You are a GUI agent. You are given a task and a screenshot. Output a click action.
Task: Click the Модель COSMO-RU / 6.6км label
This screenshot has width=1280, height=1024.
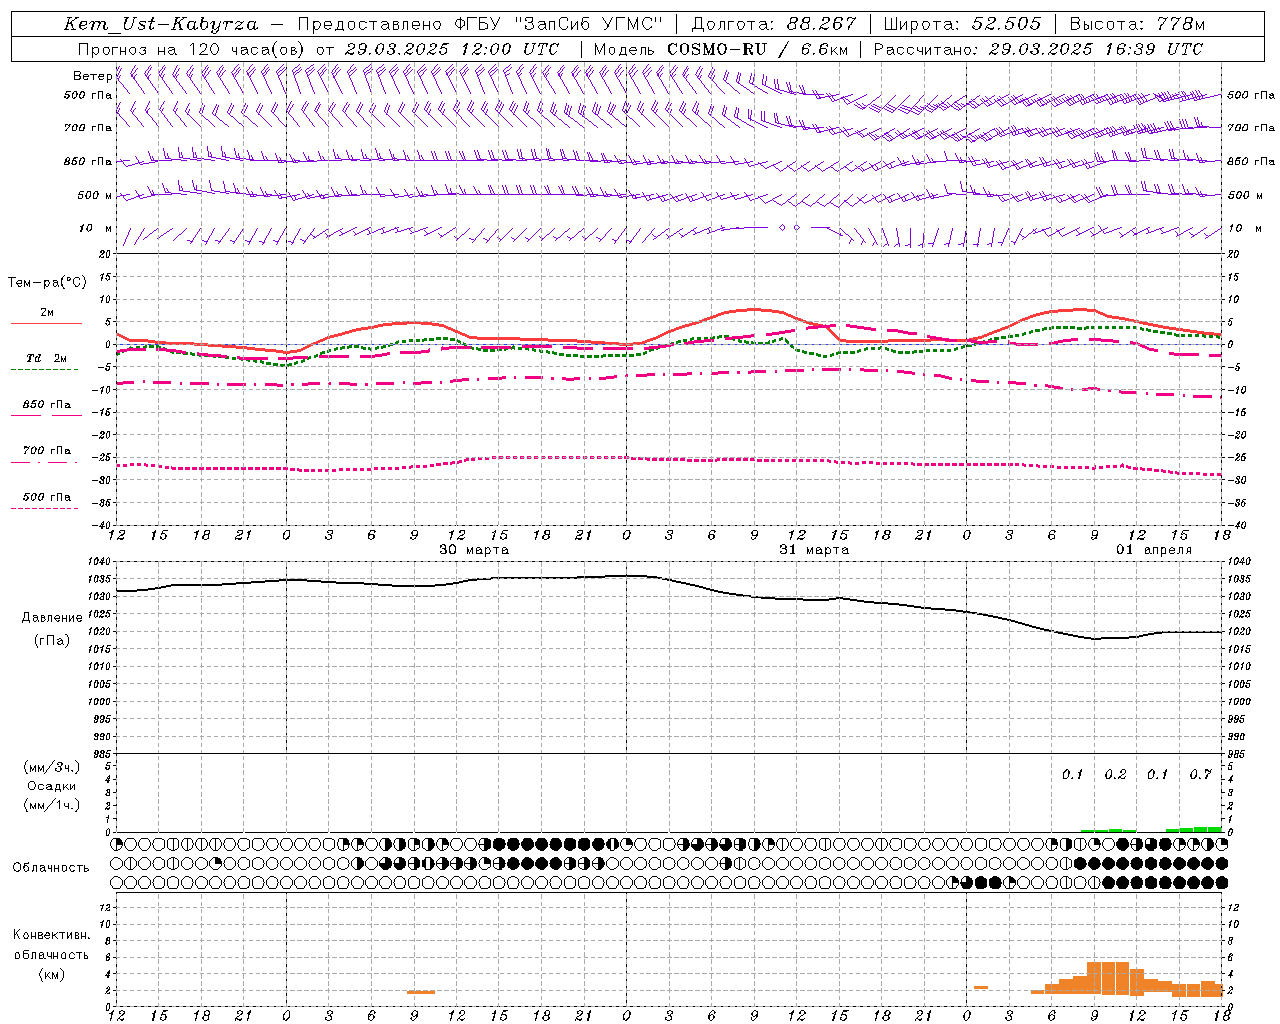point(720,49)
